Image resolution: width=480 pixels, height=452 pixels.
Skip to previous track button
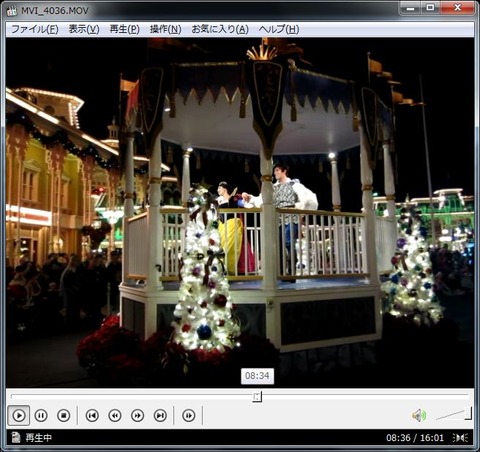coord(92,416)
